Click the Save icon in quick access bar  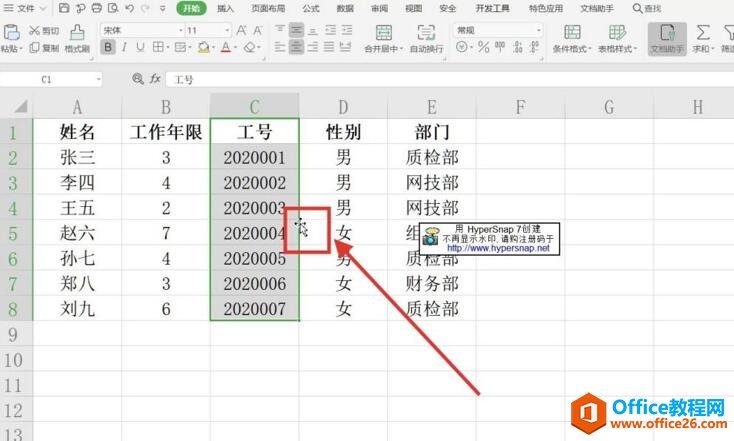pos(64,8)
